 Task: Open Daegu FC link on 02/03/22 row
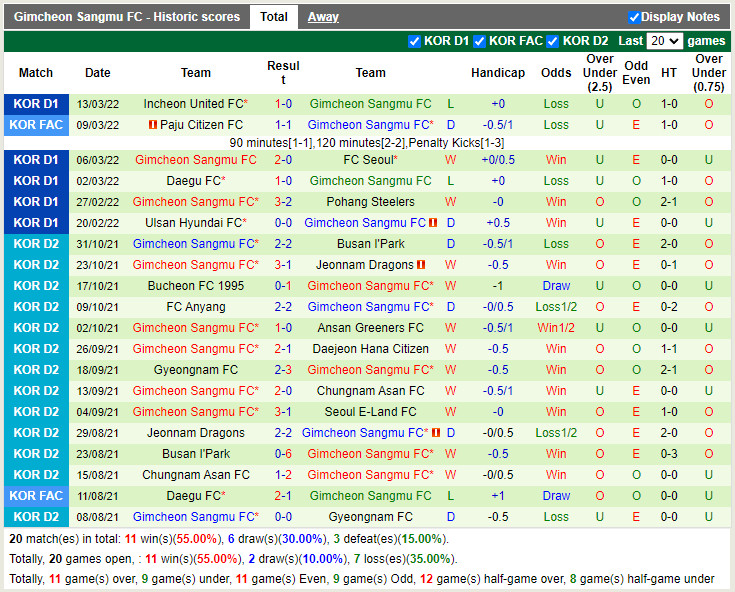(x=193, y=181)
